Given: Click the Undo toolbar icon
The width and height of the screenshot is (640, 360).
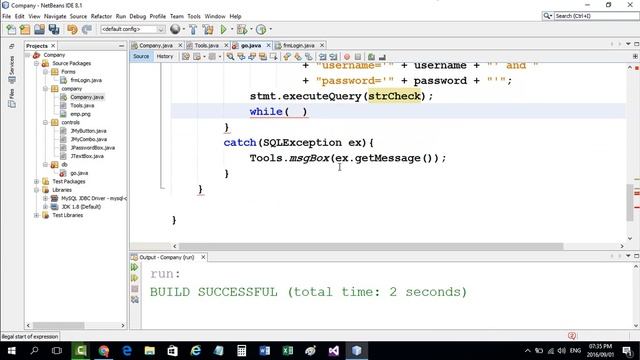Looking at the screenshot, I should tap(72, 29).
